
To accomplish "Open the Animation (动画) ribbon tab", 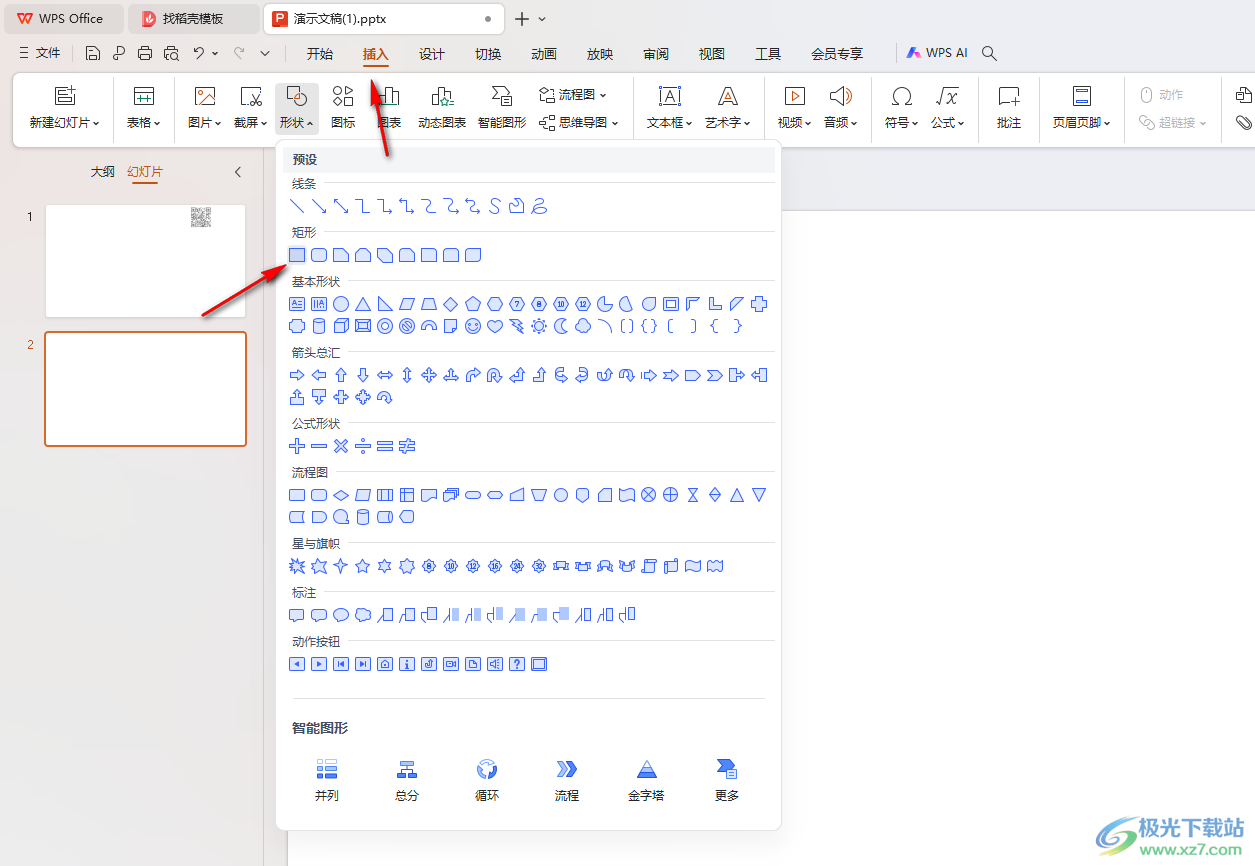I will pos(544,54).
